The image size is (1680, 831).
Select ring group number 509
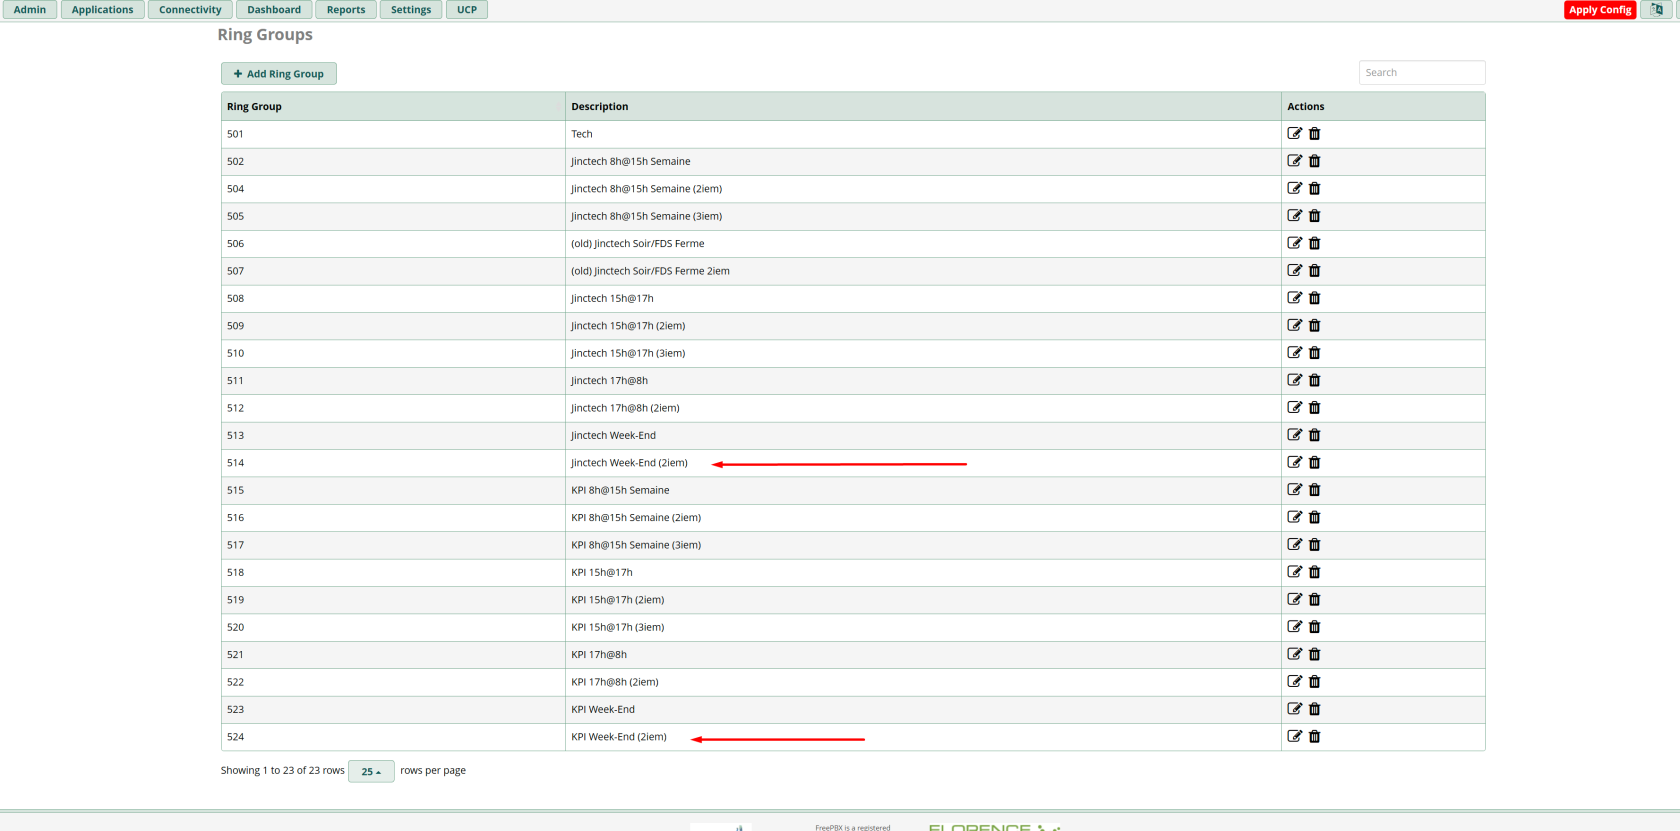[235, 326]
